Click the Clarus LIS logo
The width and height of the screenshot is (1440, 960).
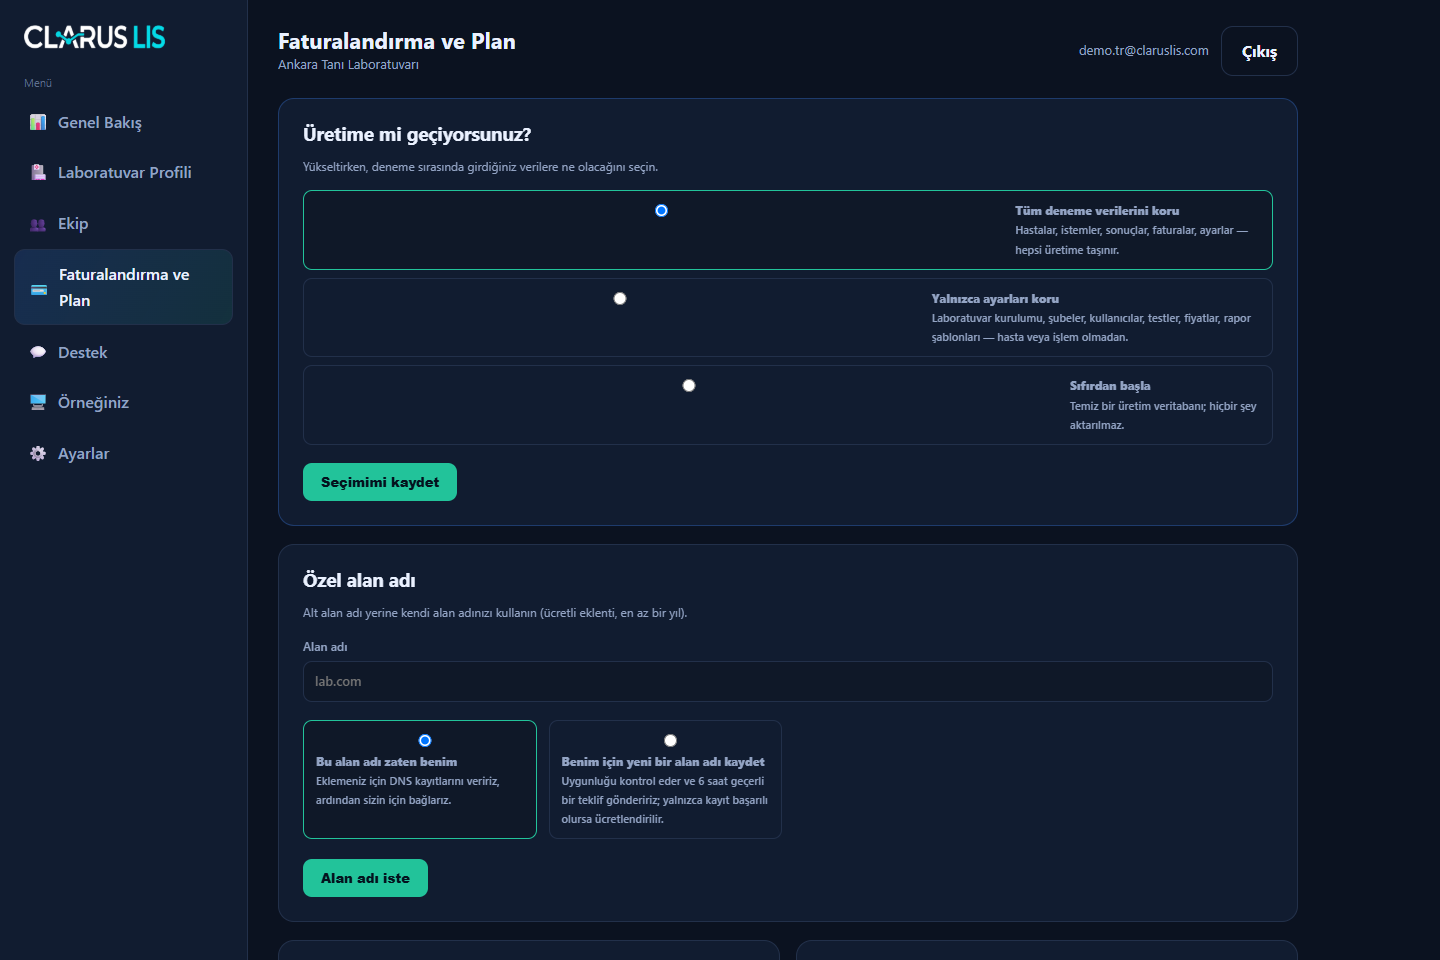95,37
